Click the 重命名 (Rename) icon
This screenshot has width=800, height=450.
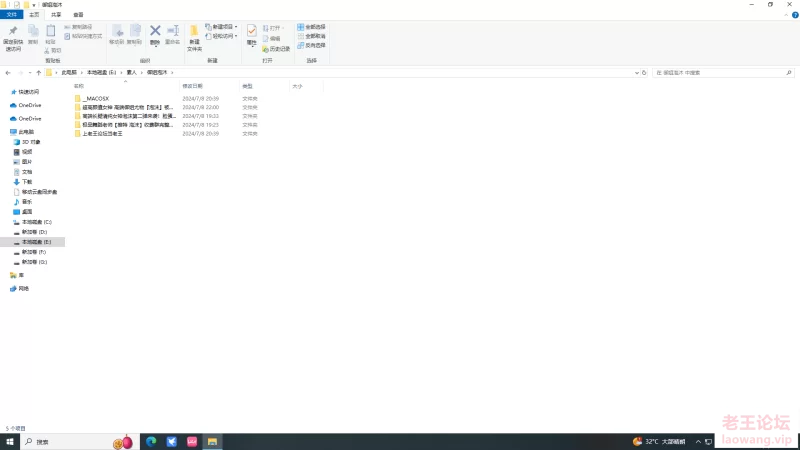coord(173,33)
